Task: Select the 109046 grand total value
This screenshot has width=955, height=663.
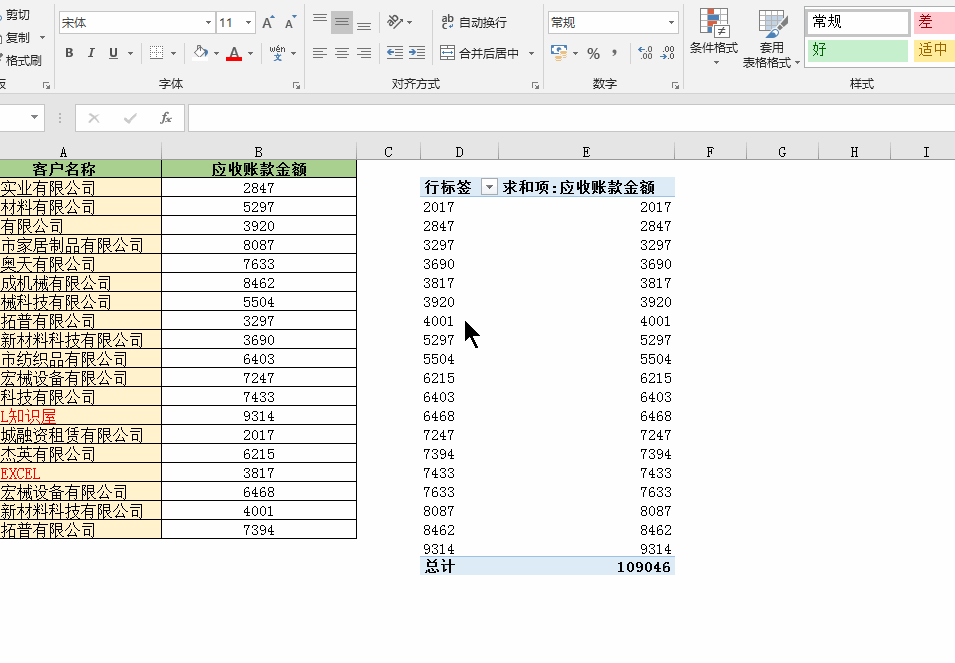Action: (x=644, y=567)
